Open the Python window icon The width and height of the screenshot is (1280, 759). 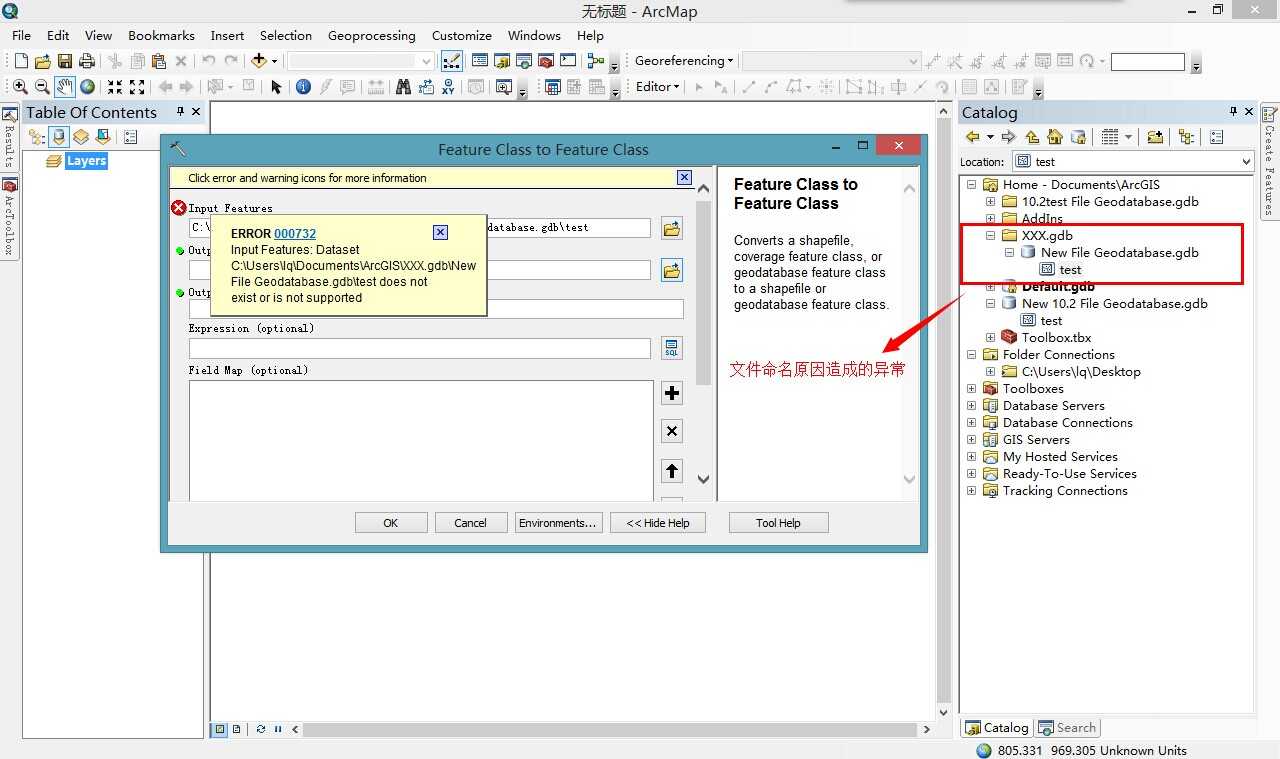click(568, 61)
